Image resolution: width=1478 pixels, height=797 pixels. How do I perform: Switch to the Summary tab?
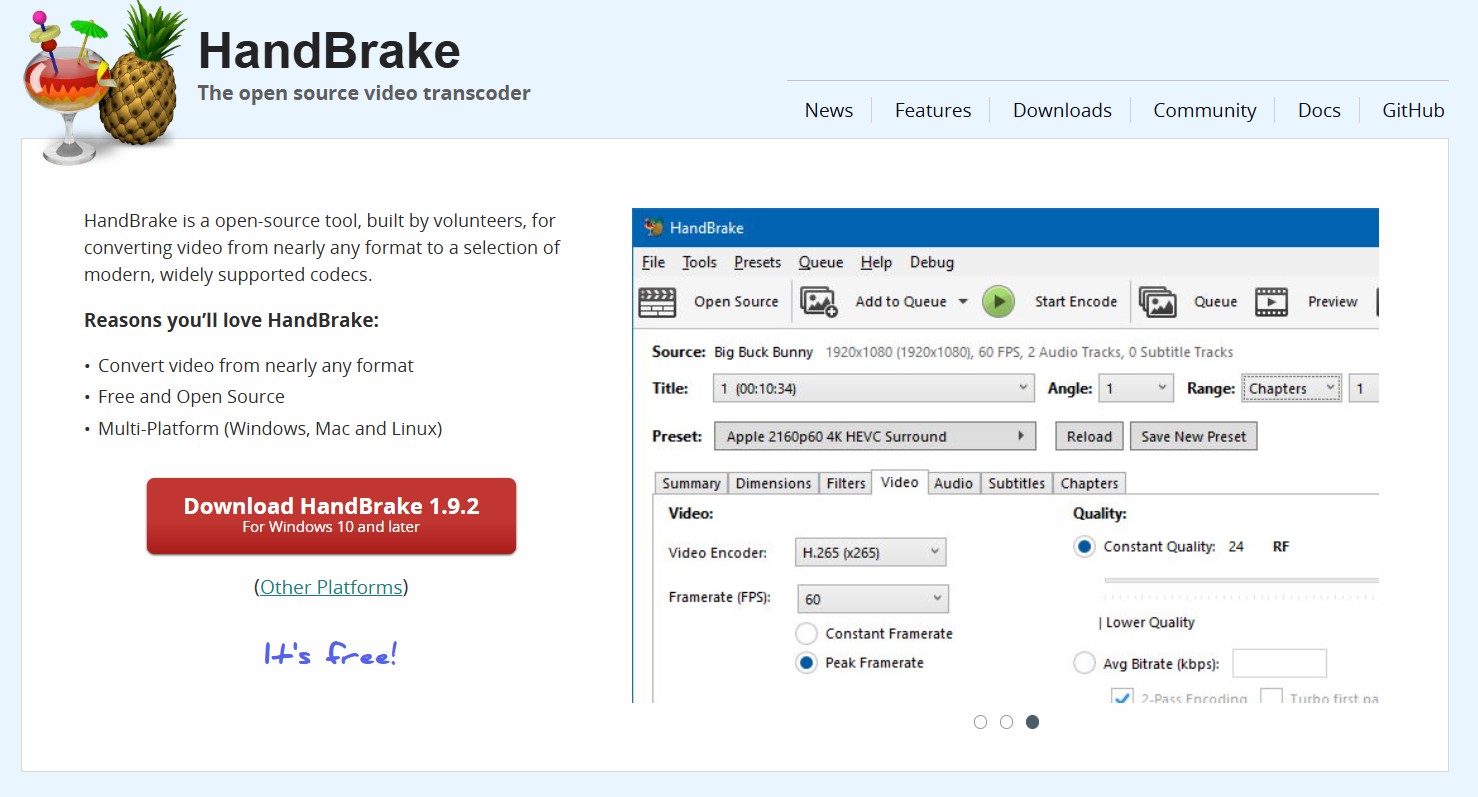(x=691, y=484)
